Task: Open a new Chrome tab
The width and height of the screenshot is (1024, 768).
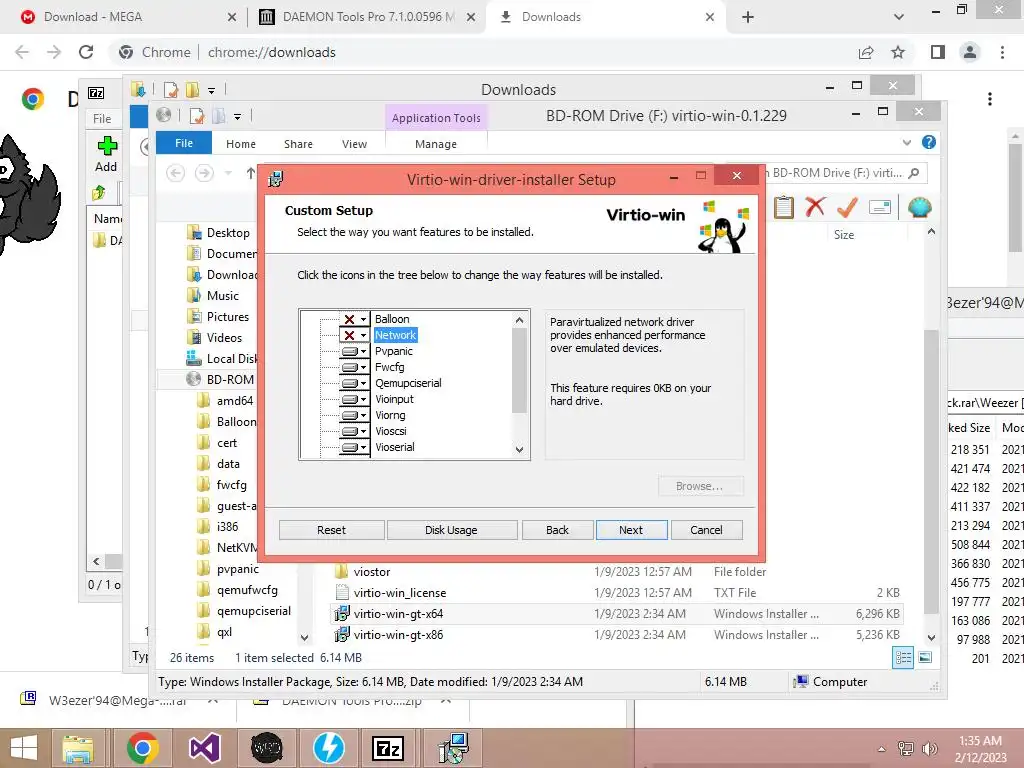Action: click(748, 17)
